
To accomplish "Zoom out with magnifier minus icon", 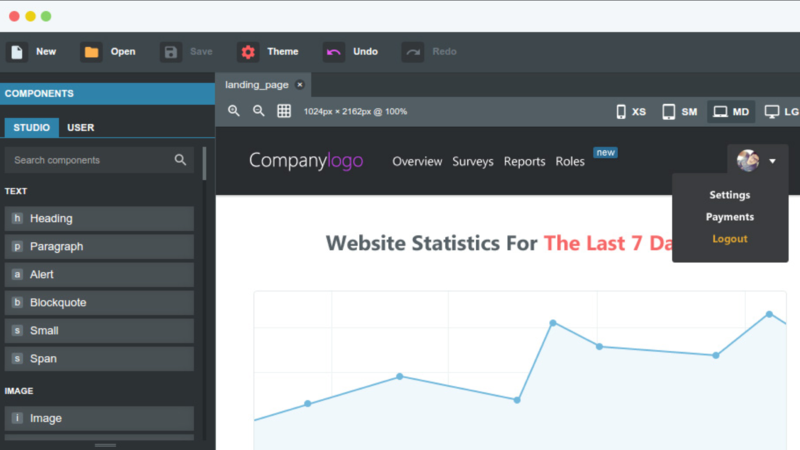I will tap(259, 111).
